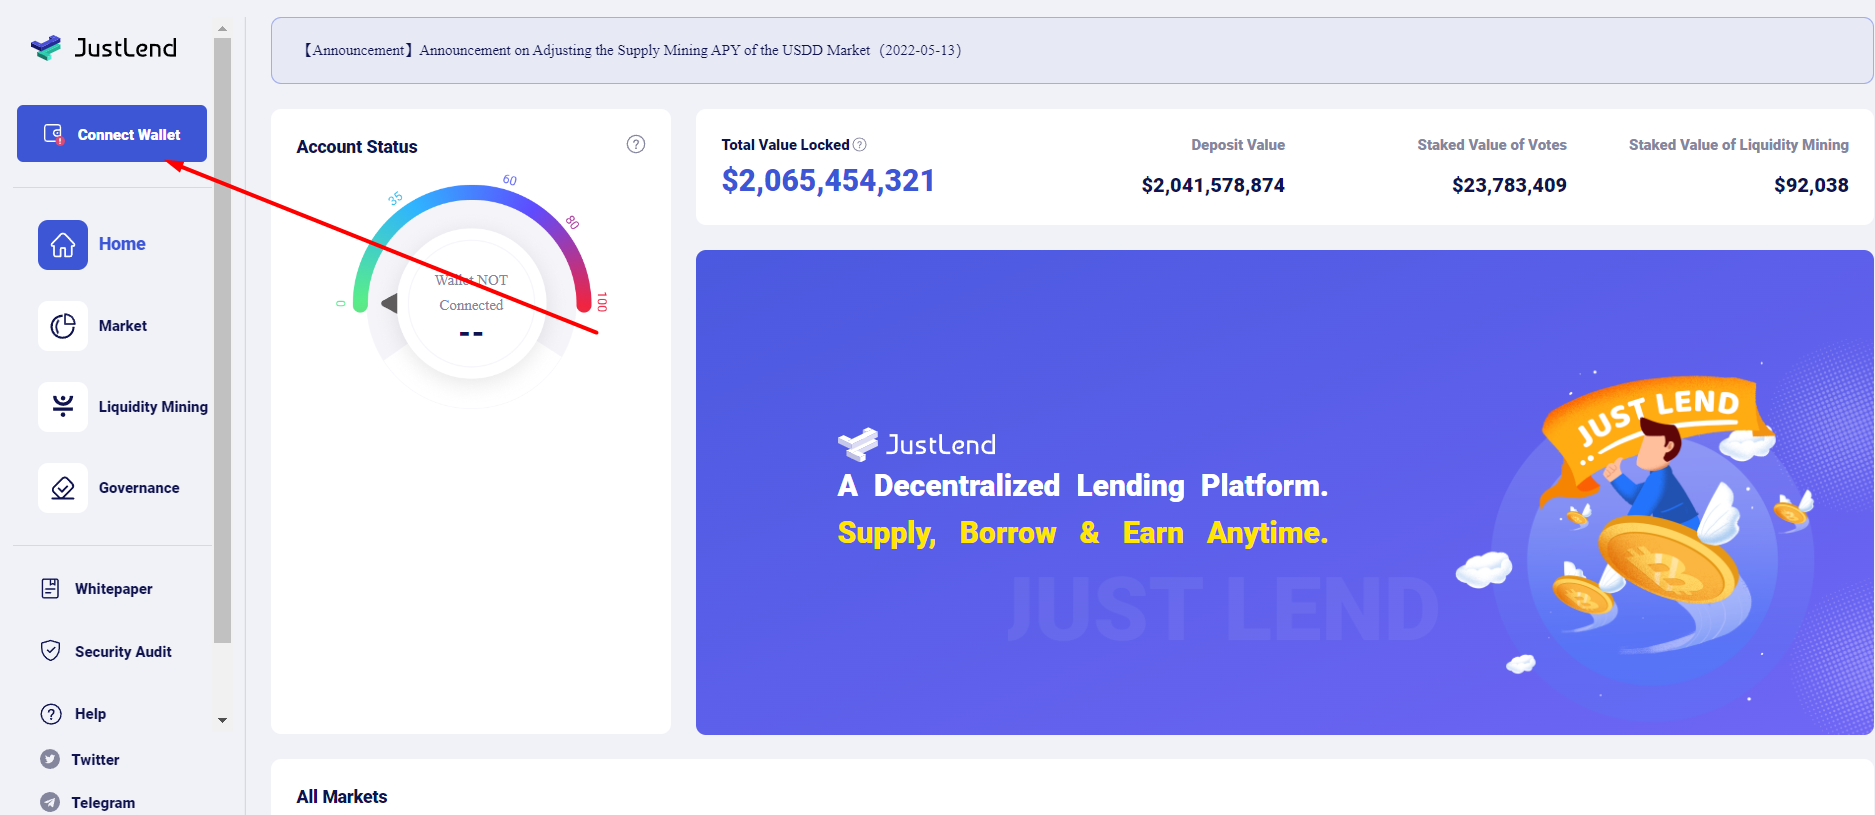Click the Whitepaper document icon

point(50,588)
